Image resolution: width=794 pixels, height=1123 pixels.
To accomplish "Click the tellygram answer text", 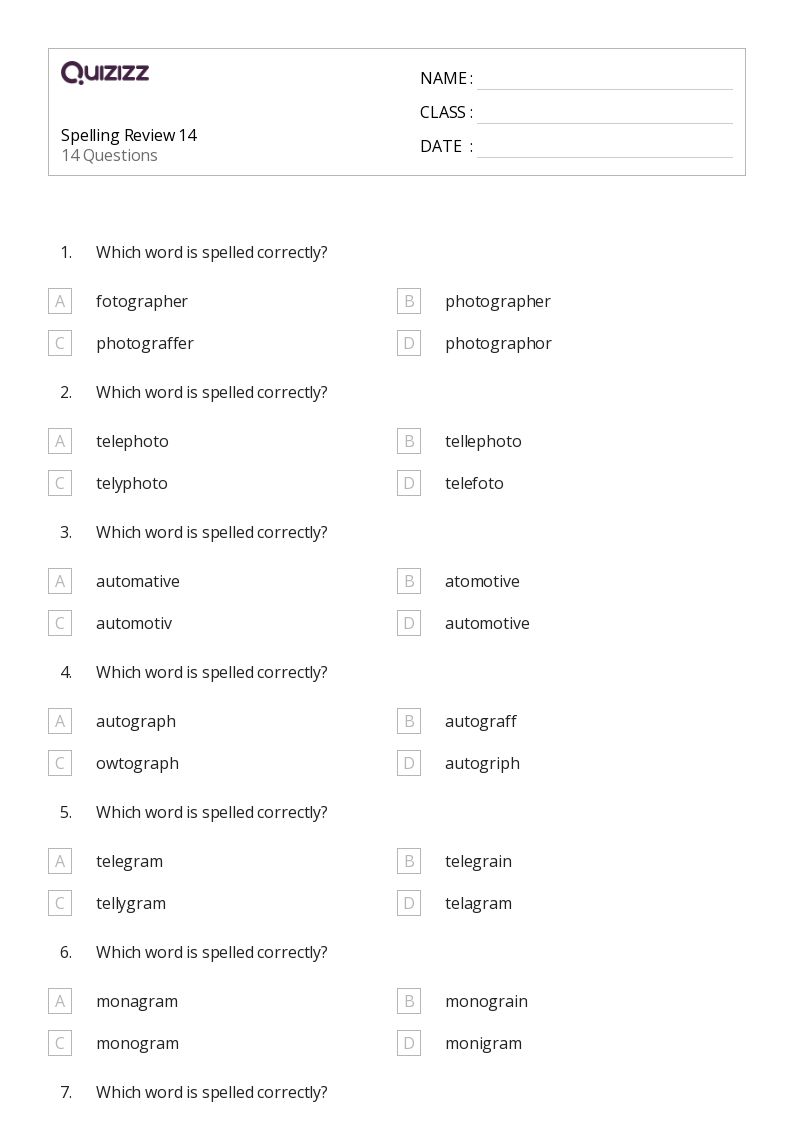I will (x=131, y=904).
